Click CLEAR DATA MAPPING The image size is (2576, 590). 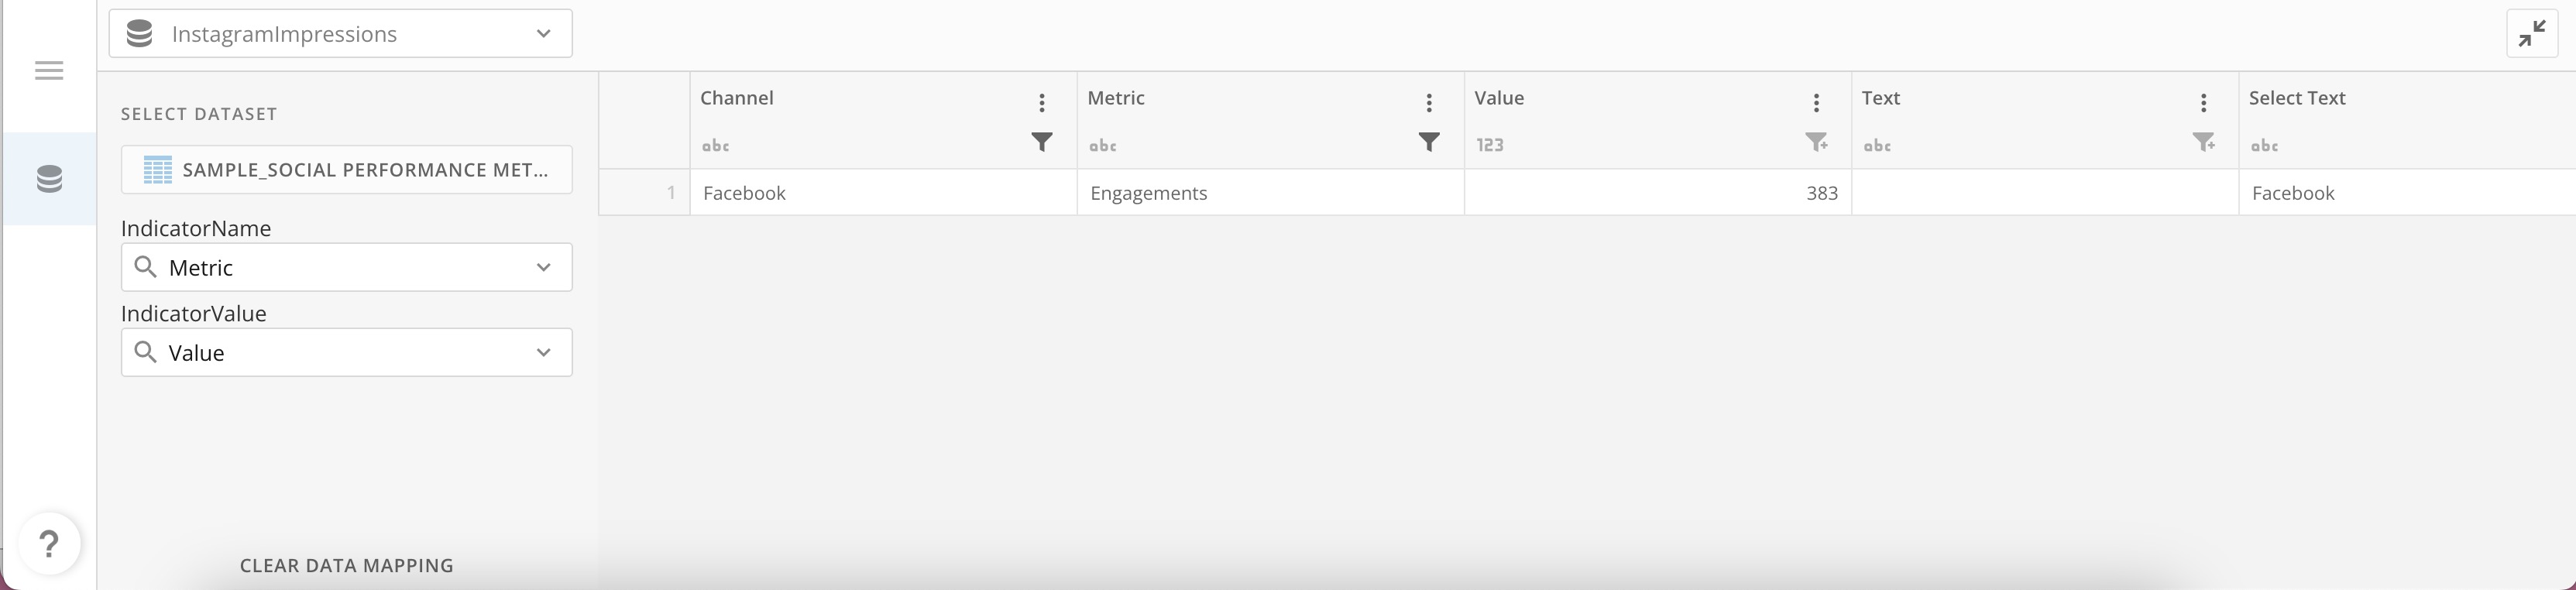(346, 565)
